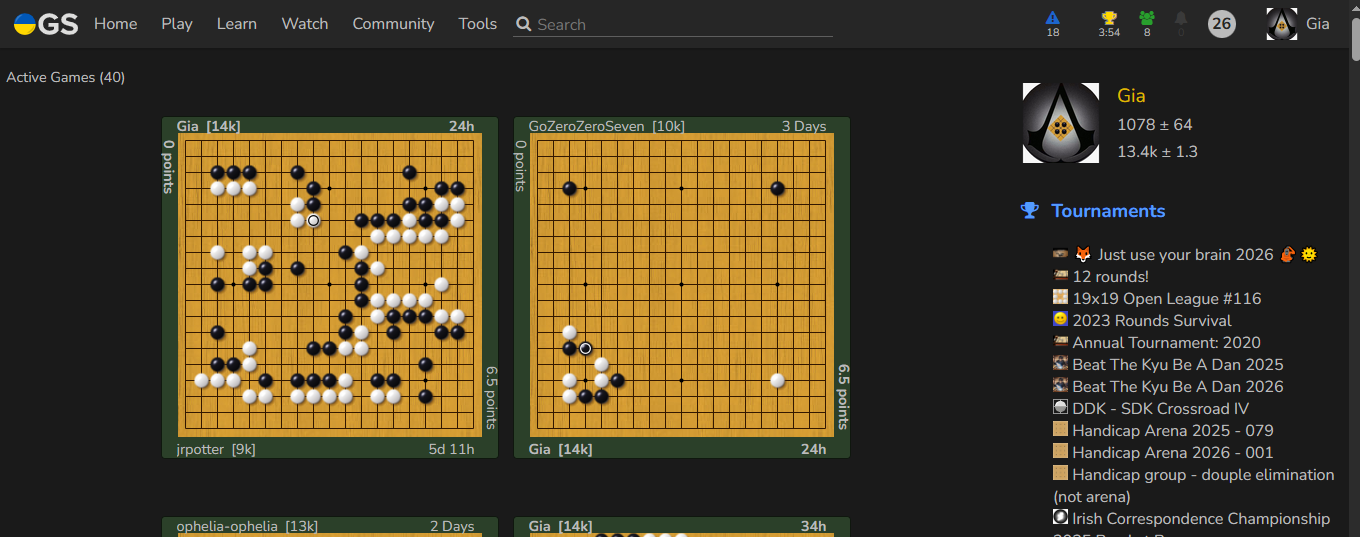Open the 19x19 Open League #116 tournament
Viewport: 1360px width, 537px height.
coord(1166,299)
